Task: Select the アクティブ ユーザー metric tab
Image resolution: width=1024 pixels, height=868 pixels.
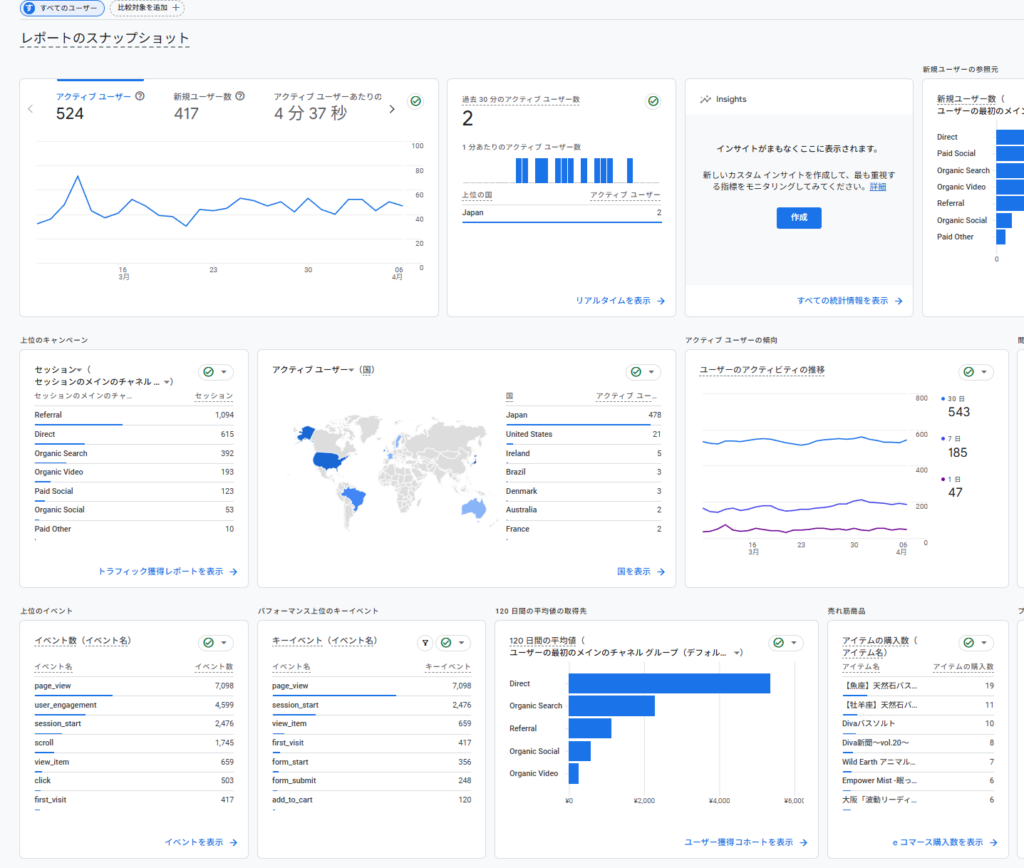Action: tap(94, 97)
